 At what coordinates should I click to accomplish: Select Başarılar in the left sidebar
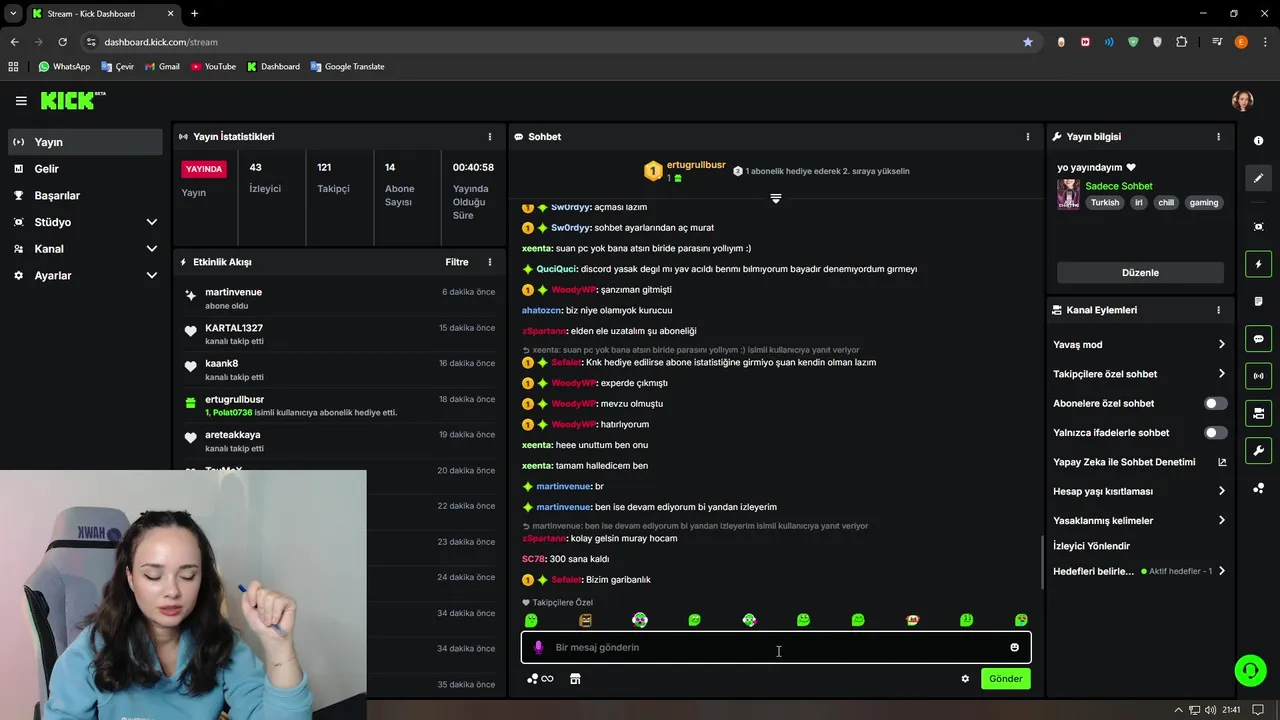[x=85, y=195]
